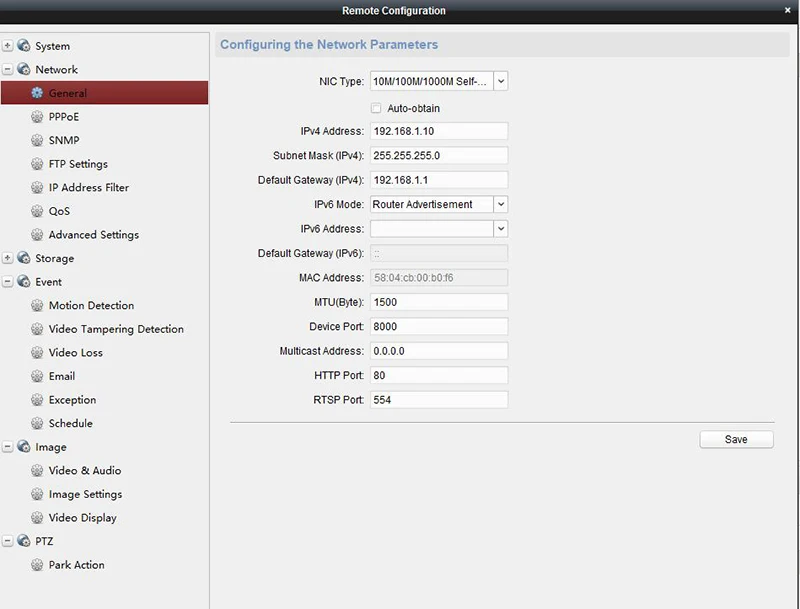The width and height of the screenshot is (800, 609).
Task: Open Video Tampering Detection settings
Action: (116, 329)
